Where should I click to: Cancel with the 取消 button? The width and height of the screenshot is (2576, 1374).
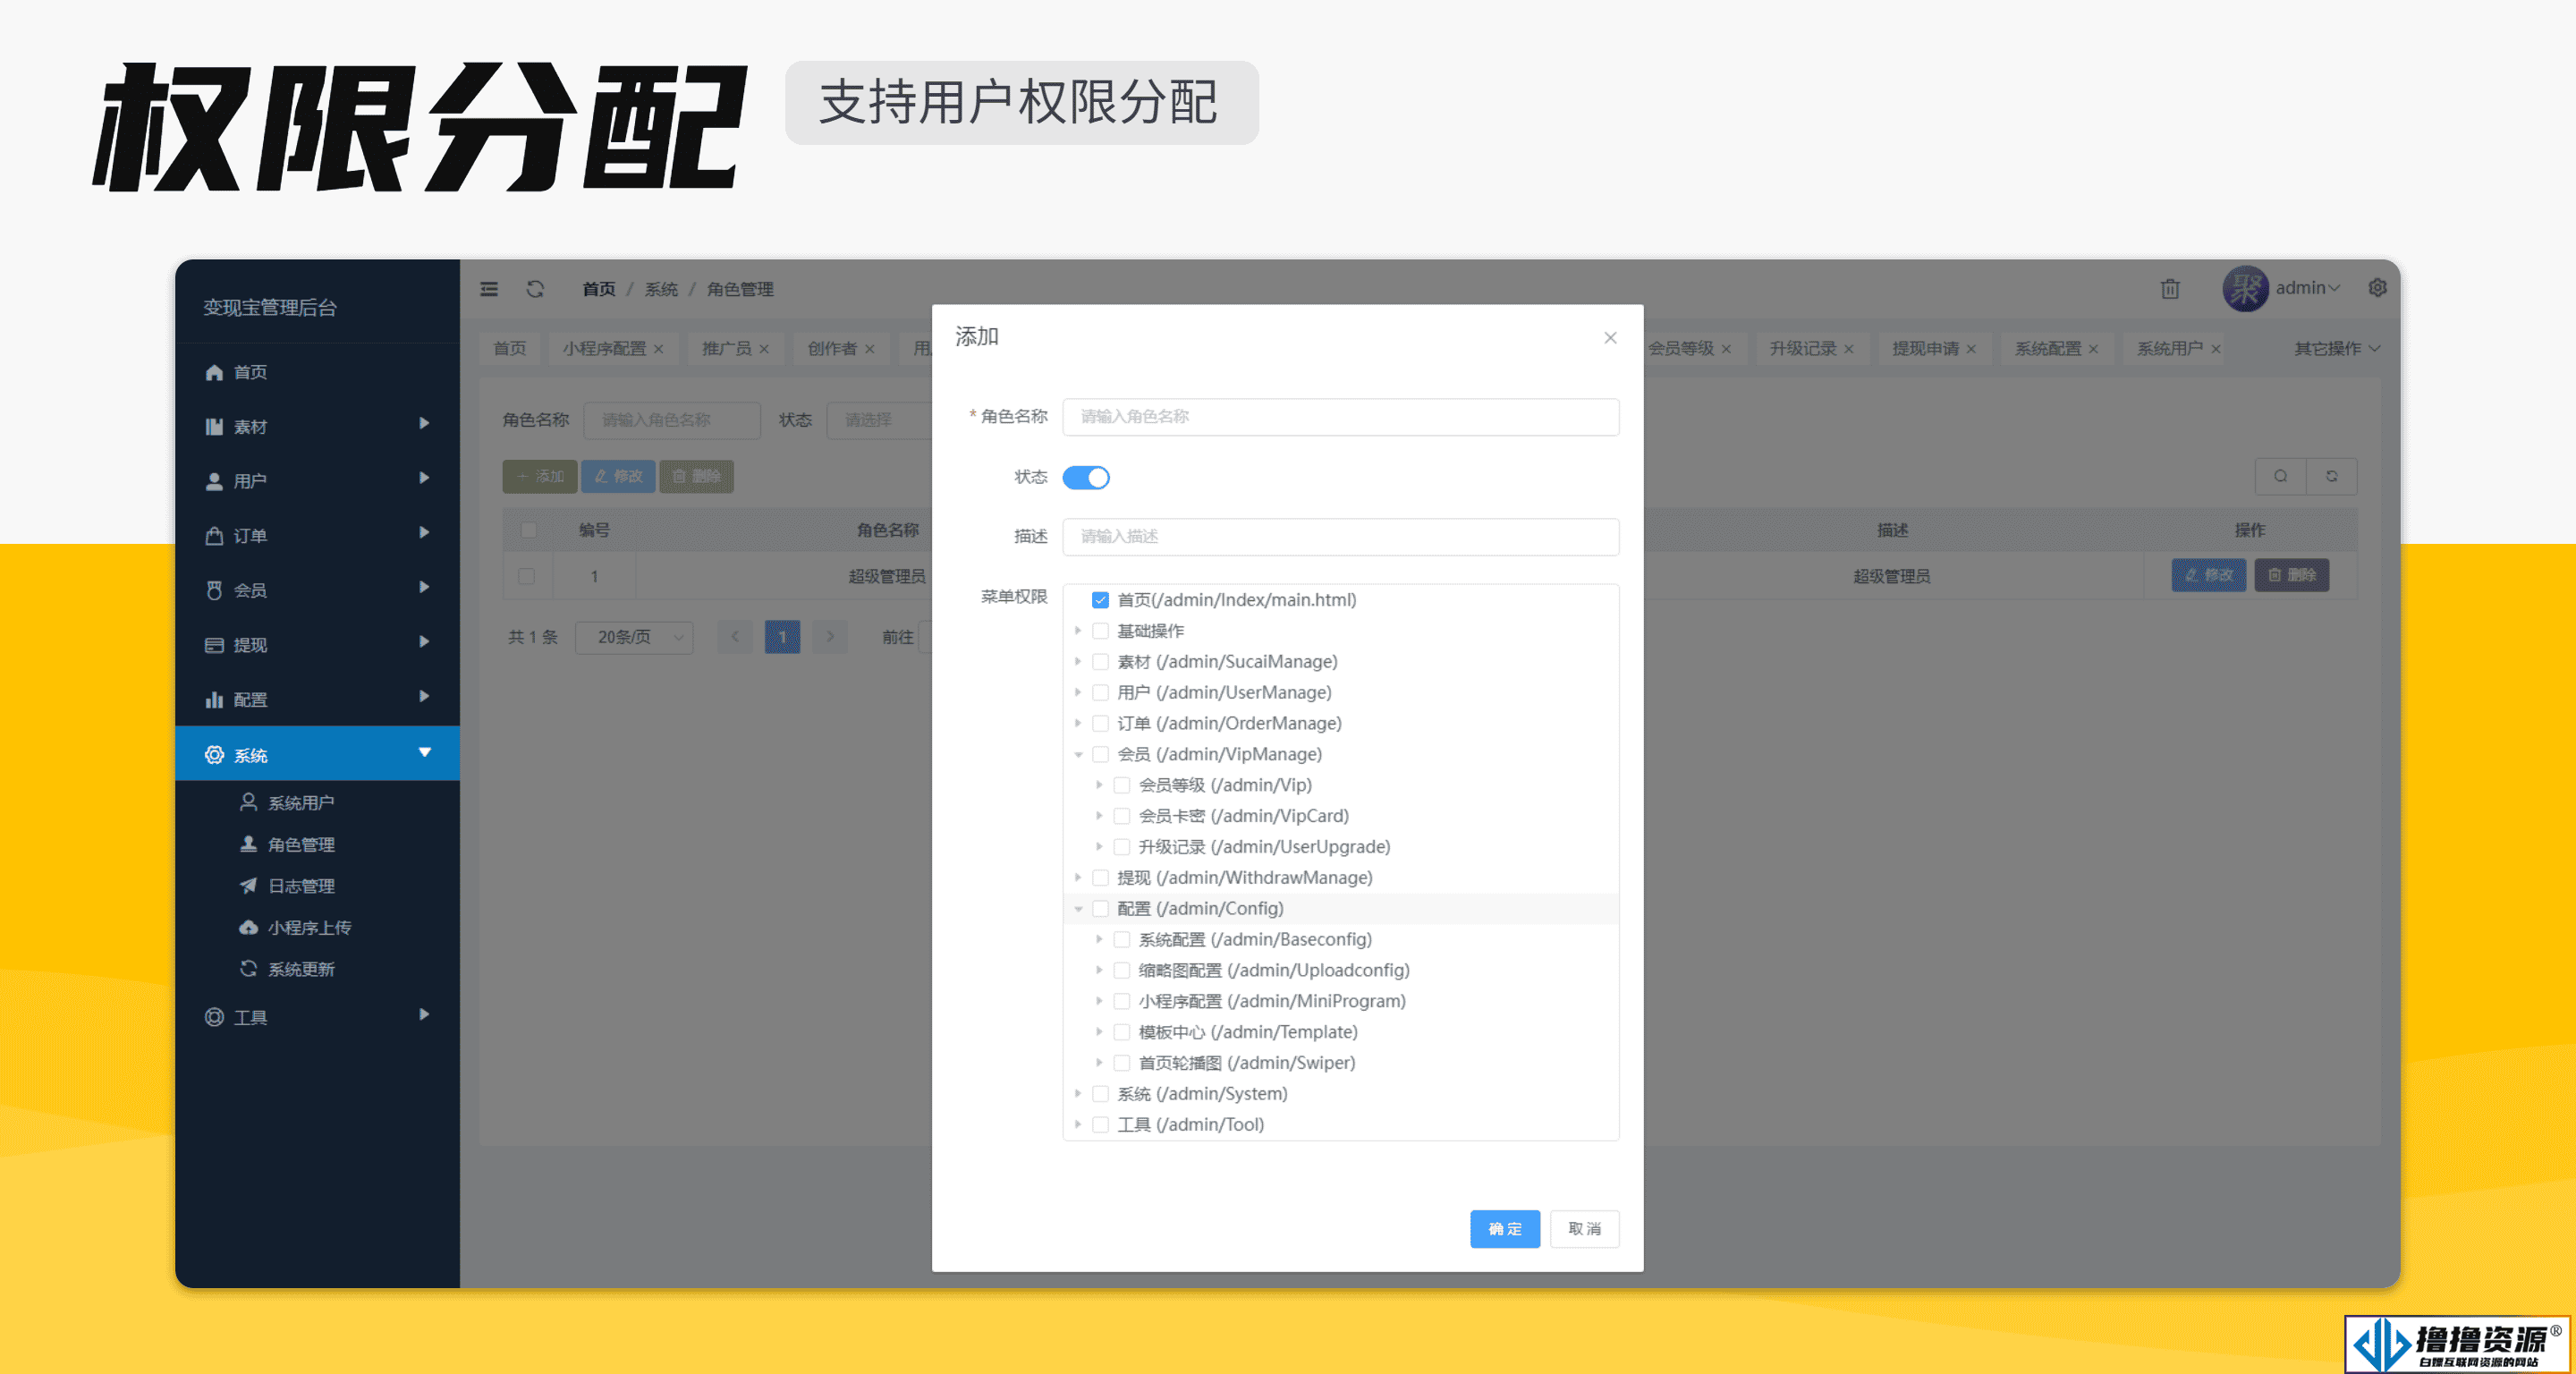pos(1584,1228)
